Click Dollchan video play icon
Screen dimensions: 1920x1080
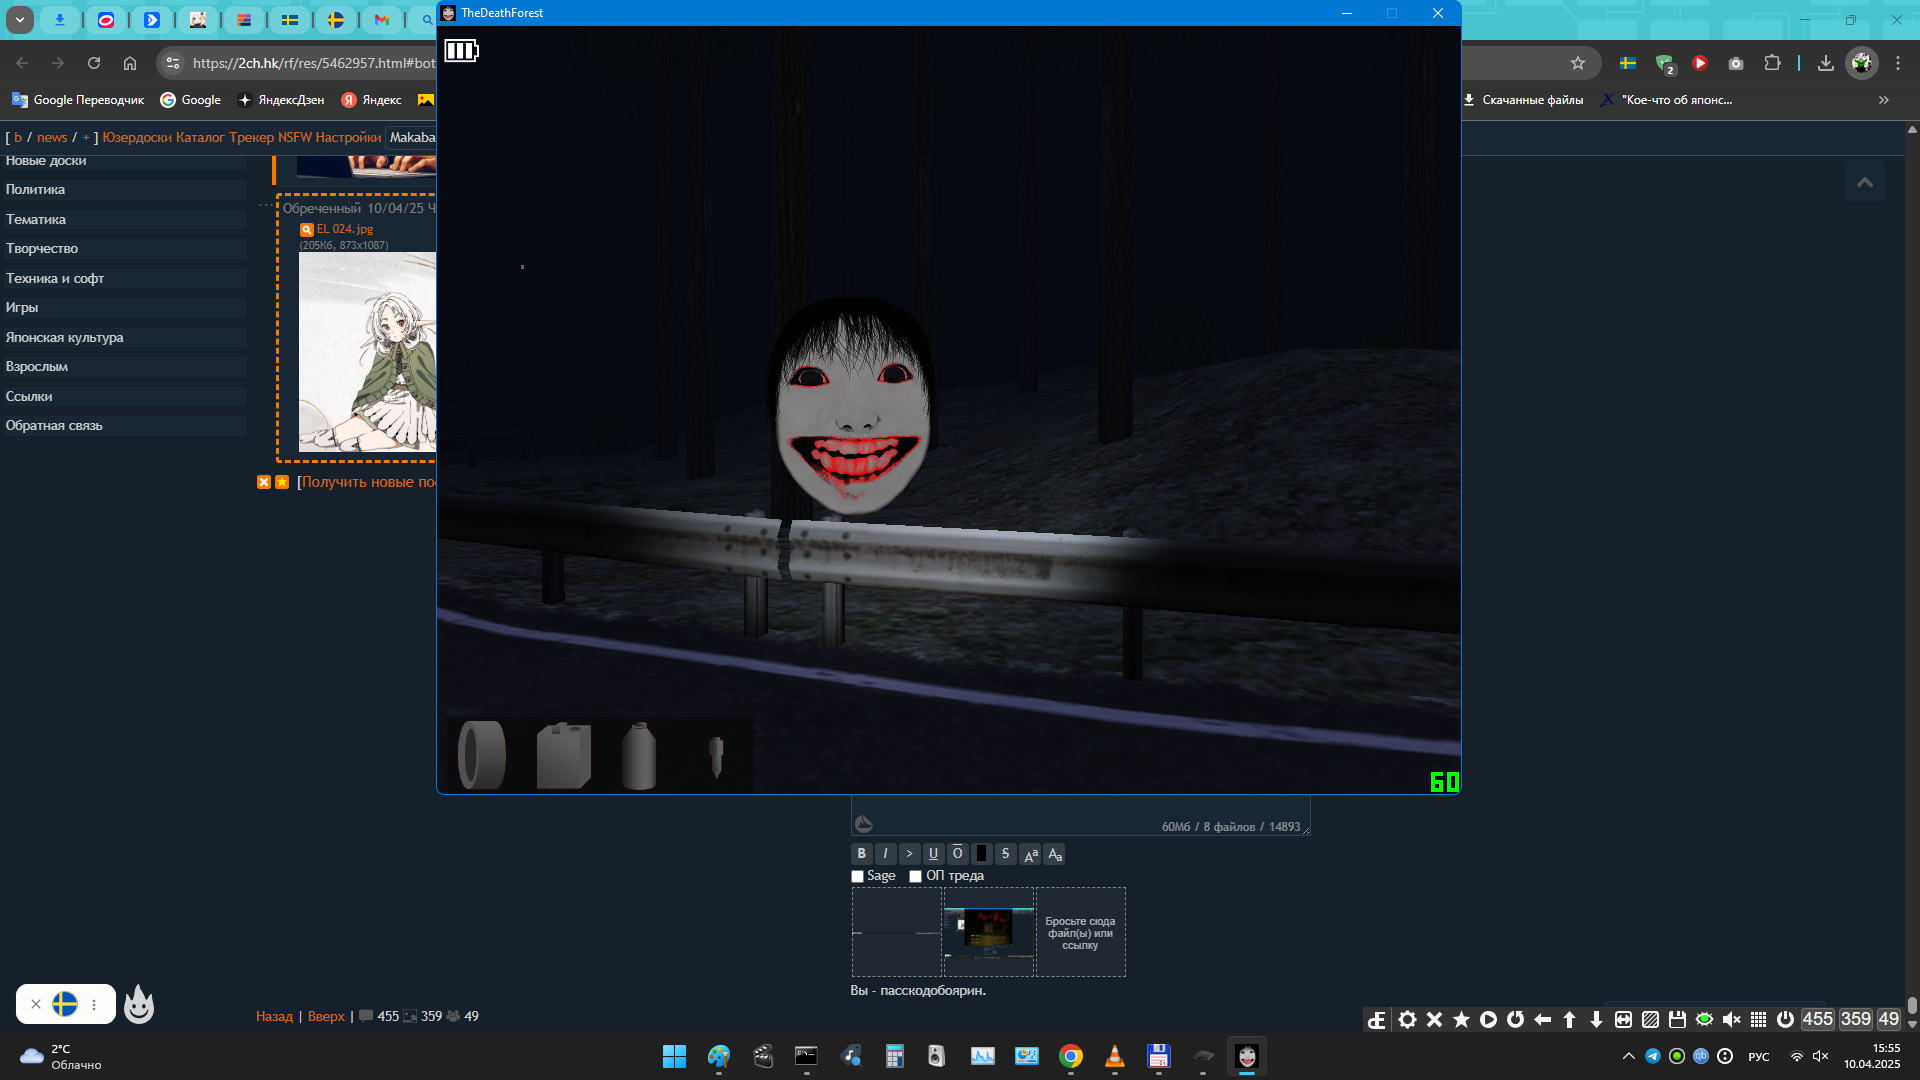(1488, 1019)
